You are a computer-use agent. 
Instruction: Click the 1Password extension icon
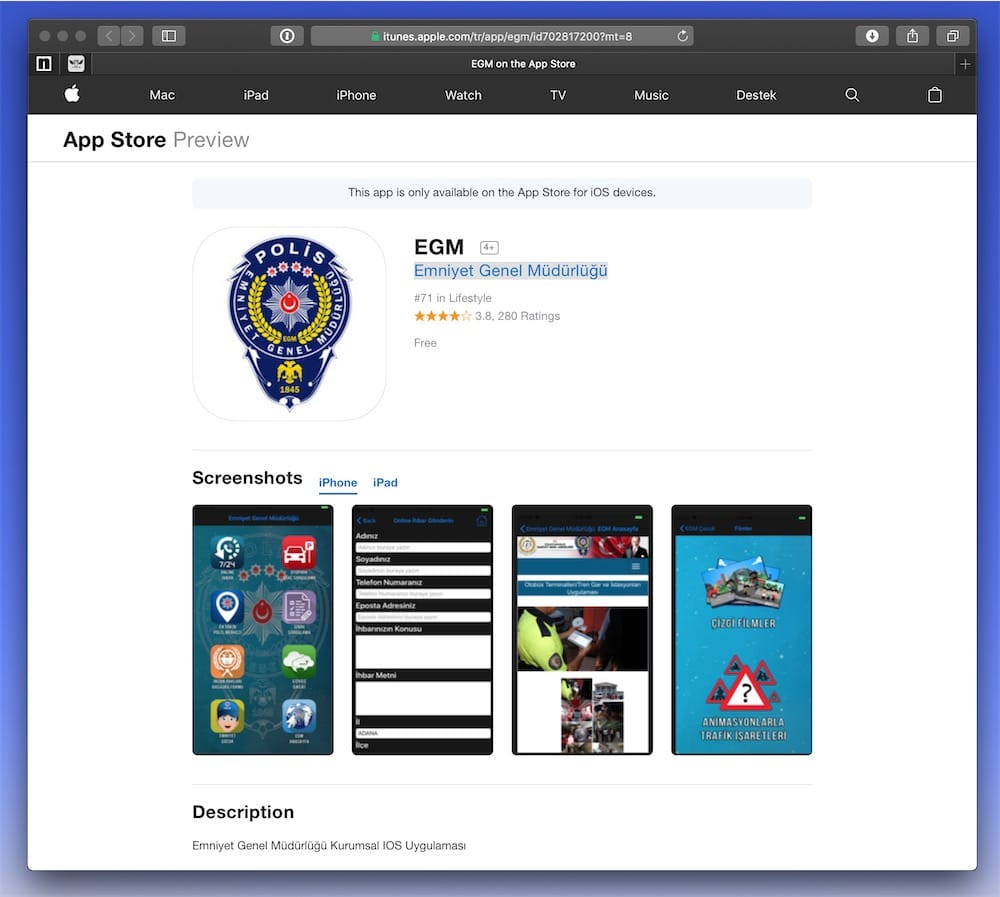[x=287, y=36]
